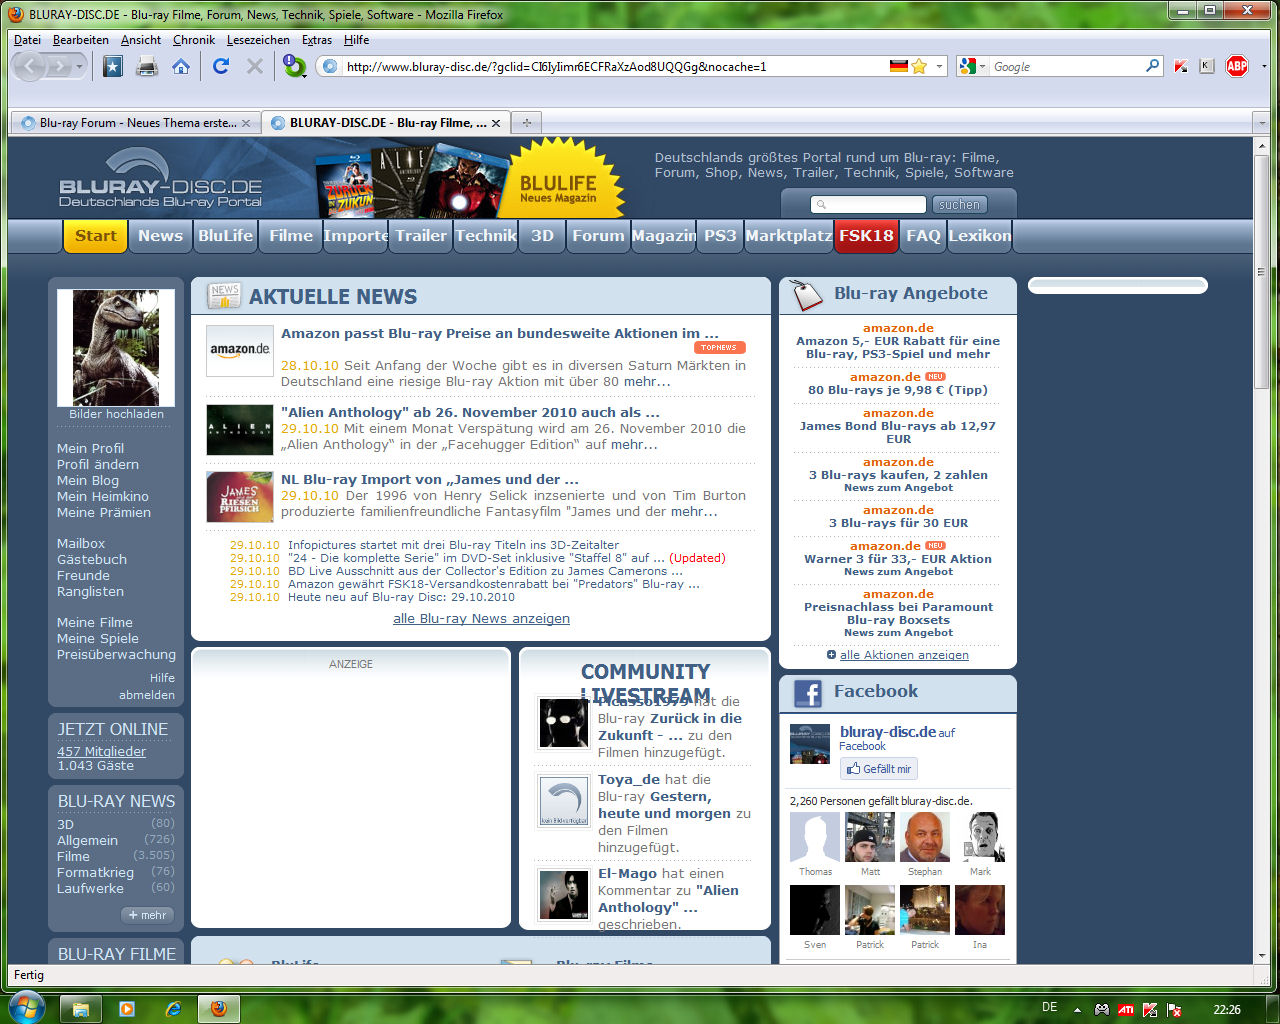Reload the page with the refresh icon

coord(221,66)
